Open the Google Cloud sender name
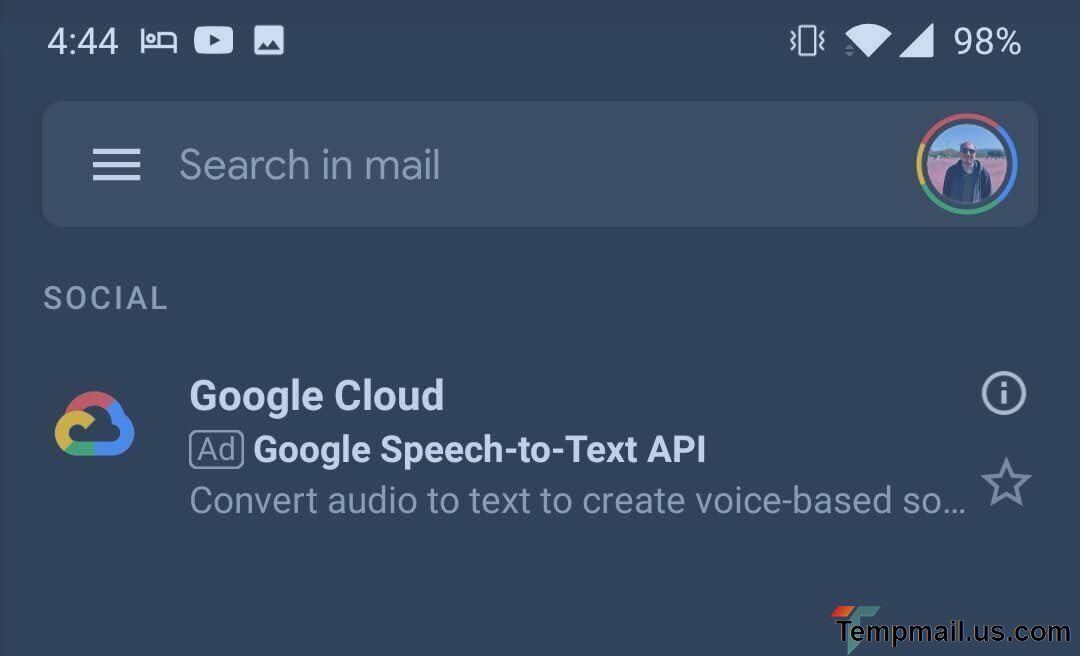 pyautogui.click(x=317, y=396)
